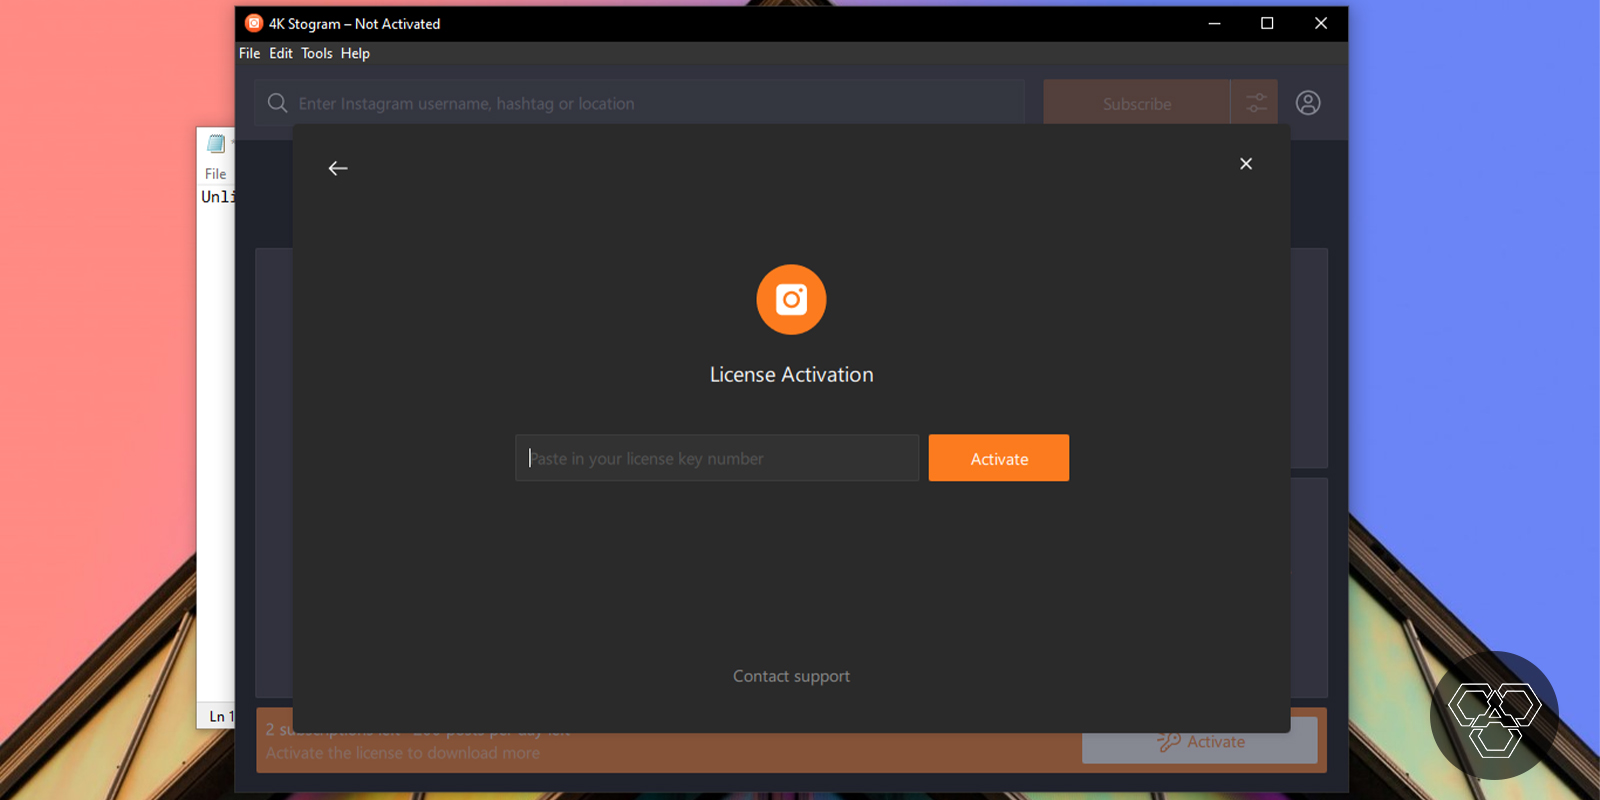
Task: Minimize the 4K Stogram window
Action: click(x=1214, y=23)
